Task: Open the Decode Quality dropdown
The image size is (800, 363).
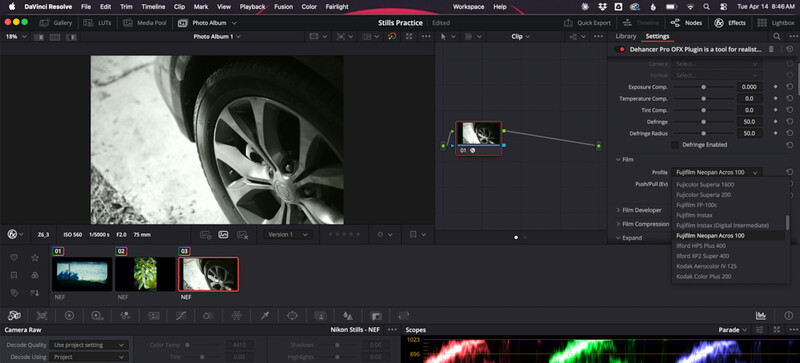Action: click(x=89, y=345)
